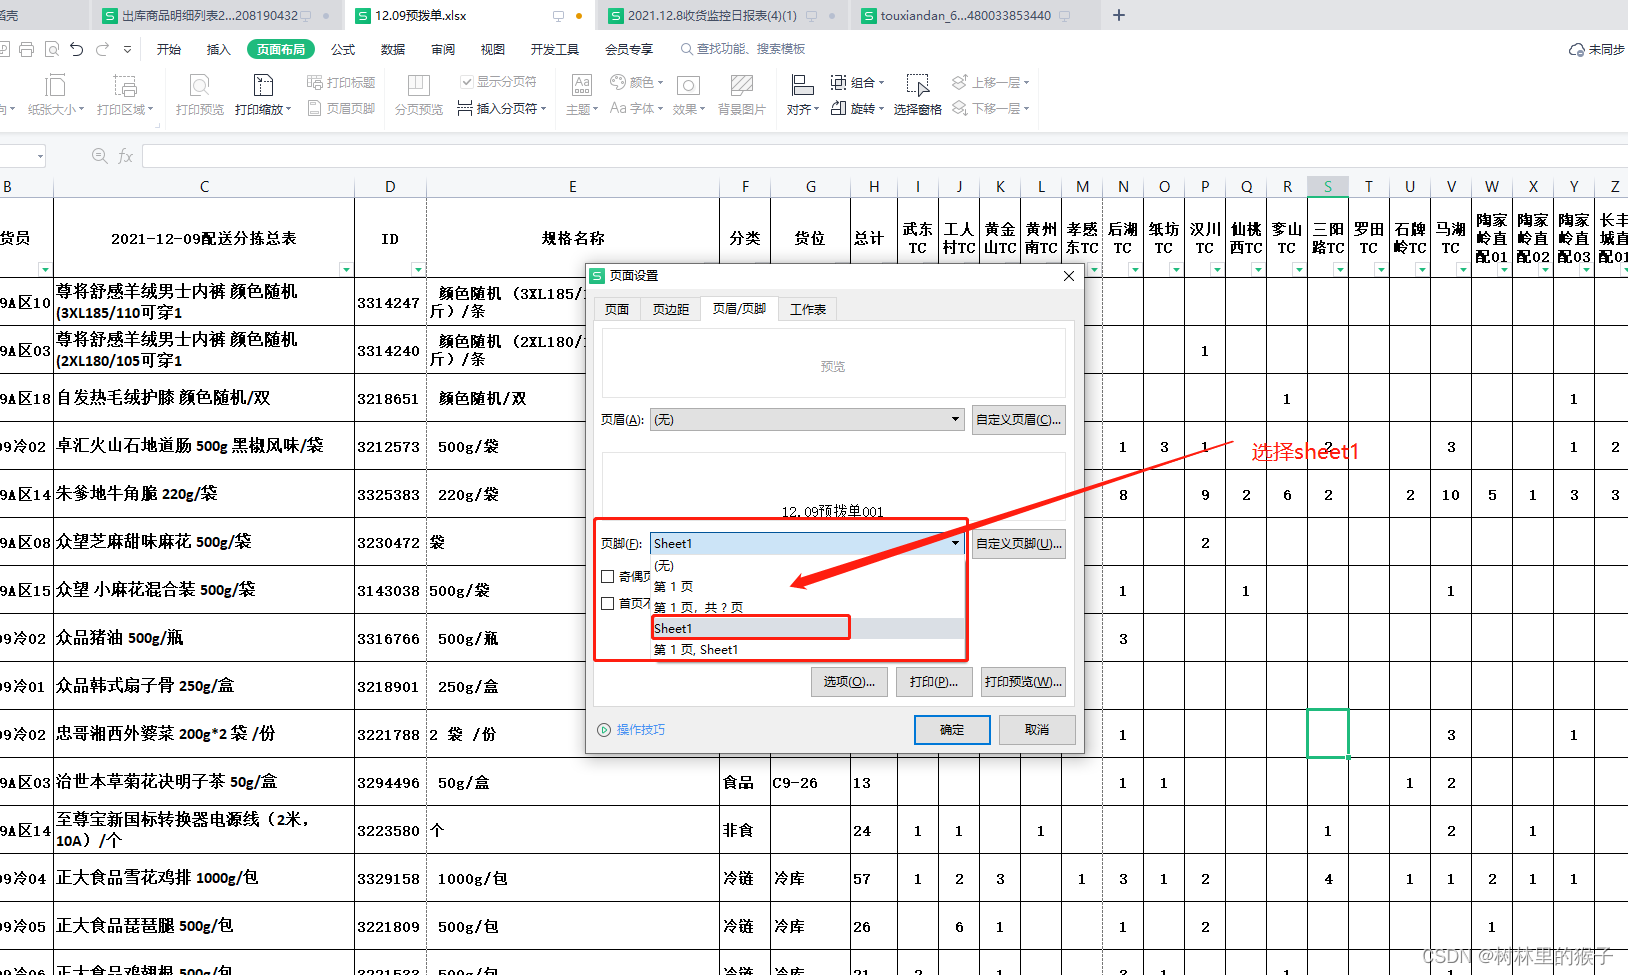This screenshot has height=975, width=1628.
Task: Switch to the 数据 ribbon tab
Action: click(x=393, y=49)
